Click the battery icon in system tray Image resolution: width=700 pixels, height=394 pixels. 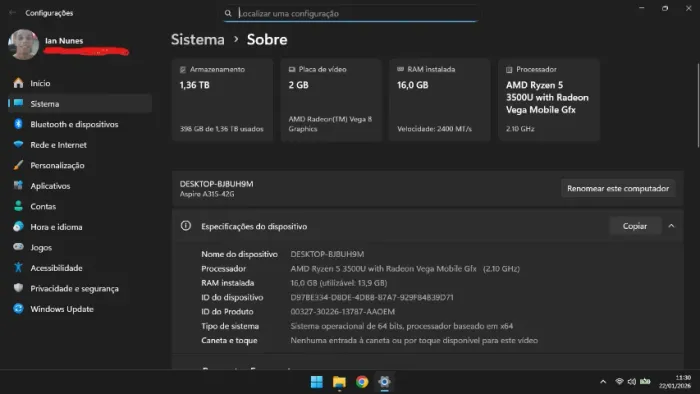click(x=645, y=381)
